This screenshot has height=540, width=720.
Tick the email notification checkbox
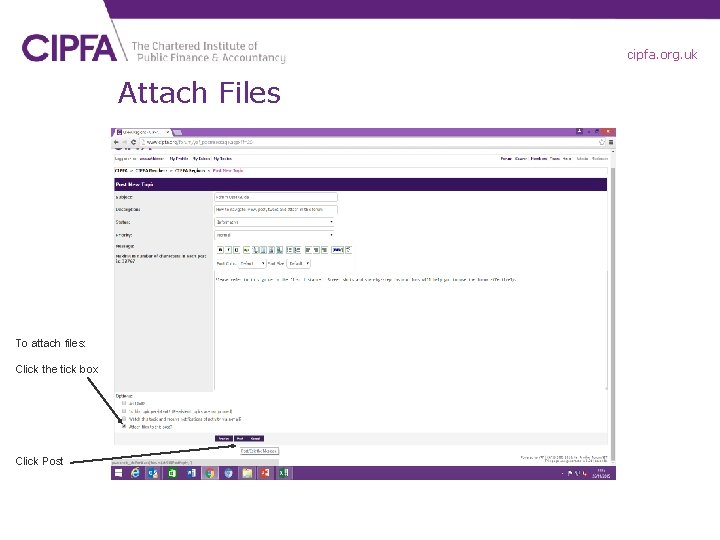coord(124,419)
